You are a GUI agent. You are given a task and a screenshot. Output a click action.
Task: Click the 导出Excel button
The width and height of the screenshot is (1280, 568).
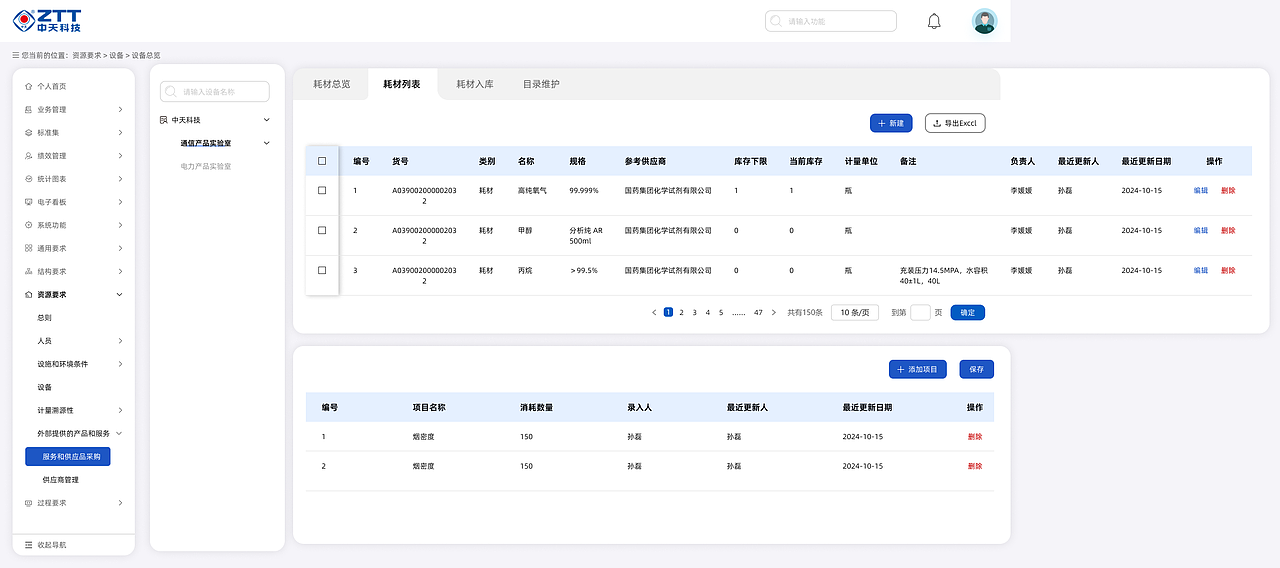click(x=955, y=123)
